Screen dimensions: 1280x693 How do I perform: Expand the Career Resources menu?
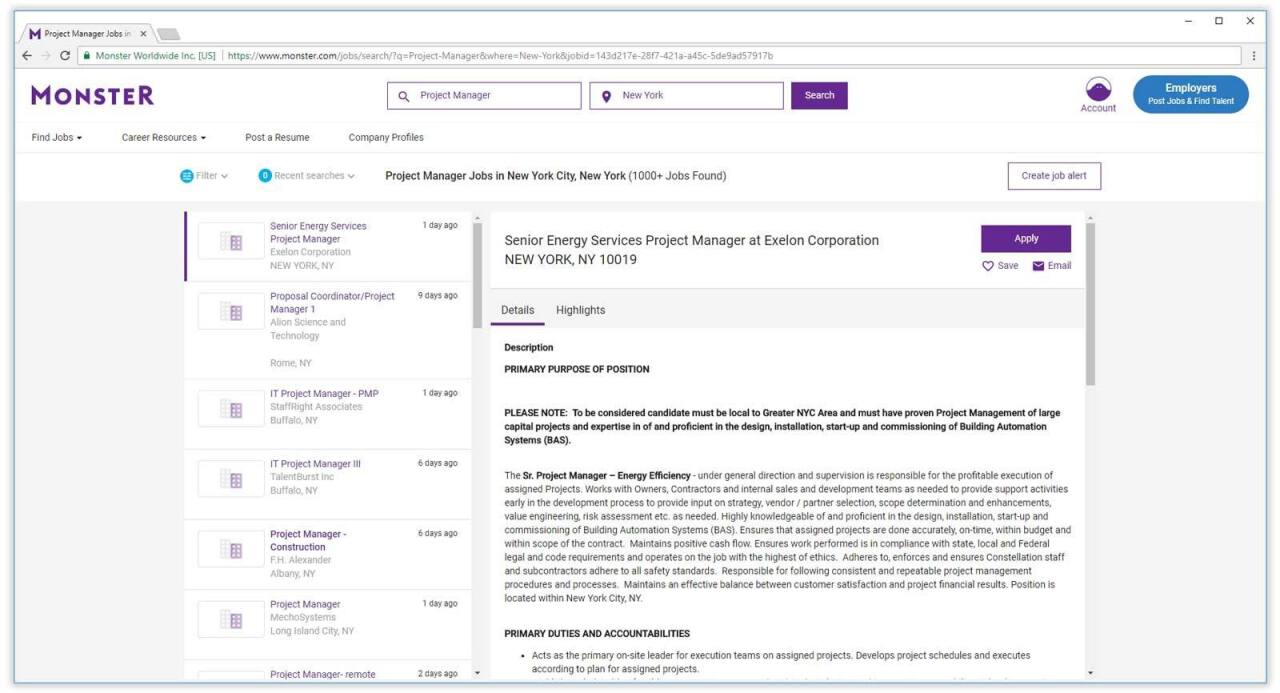(164, 138)
